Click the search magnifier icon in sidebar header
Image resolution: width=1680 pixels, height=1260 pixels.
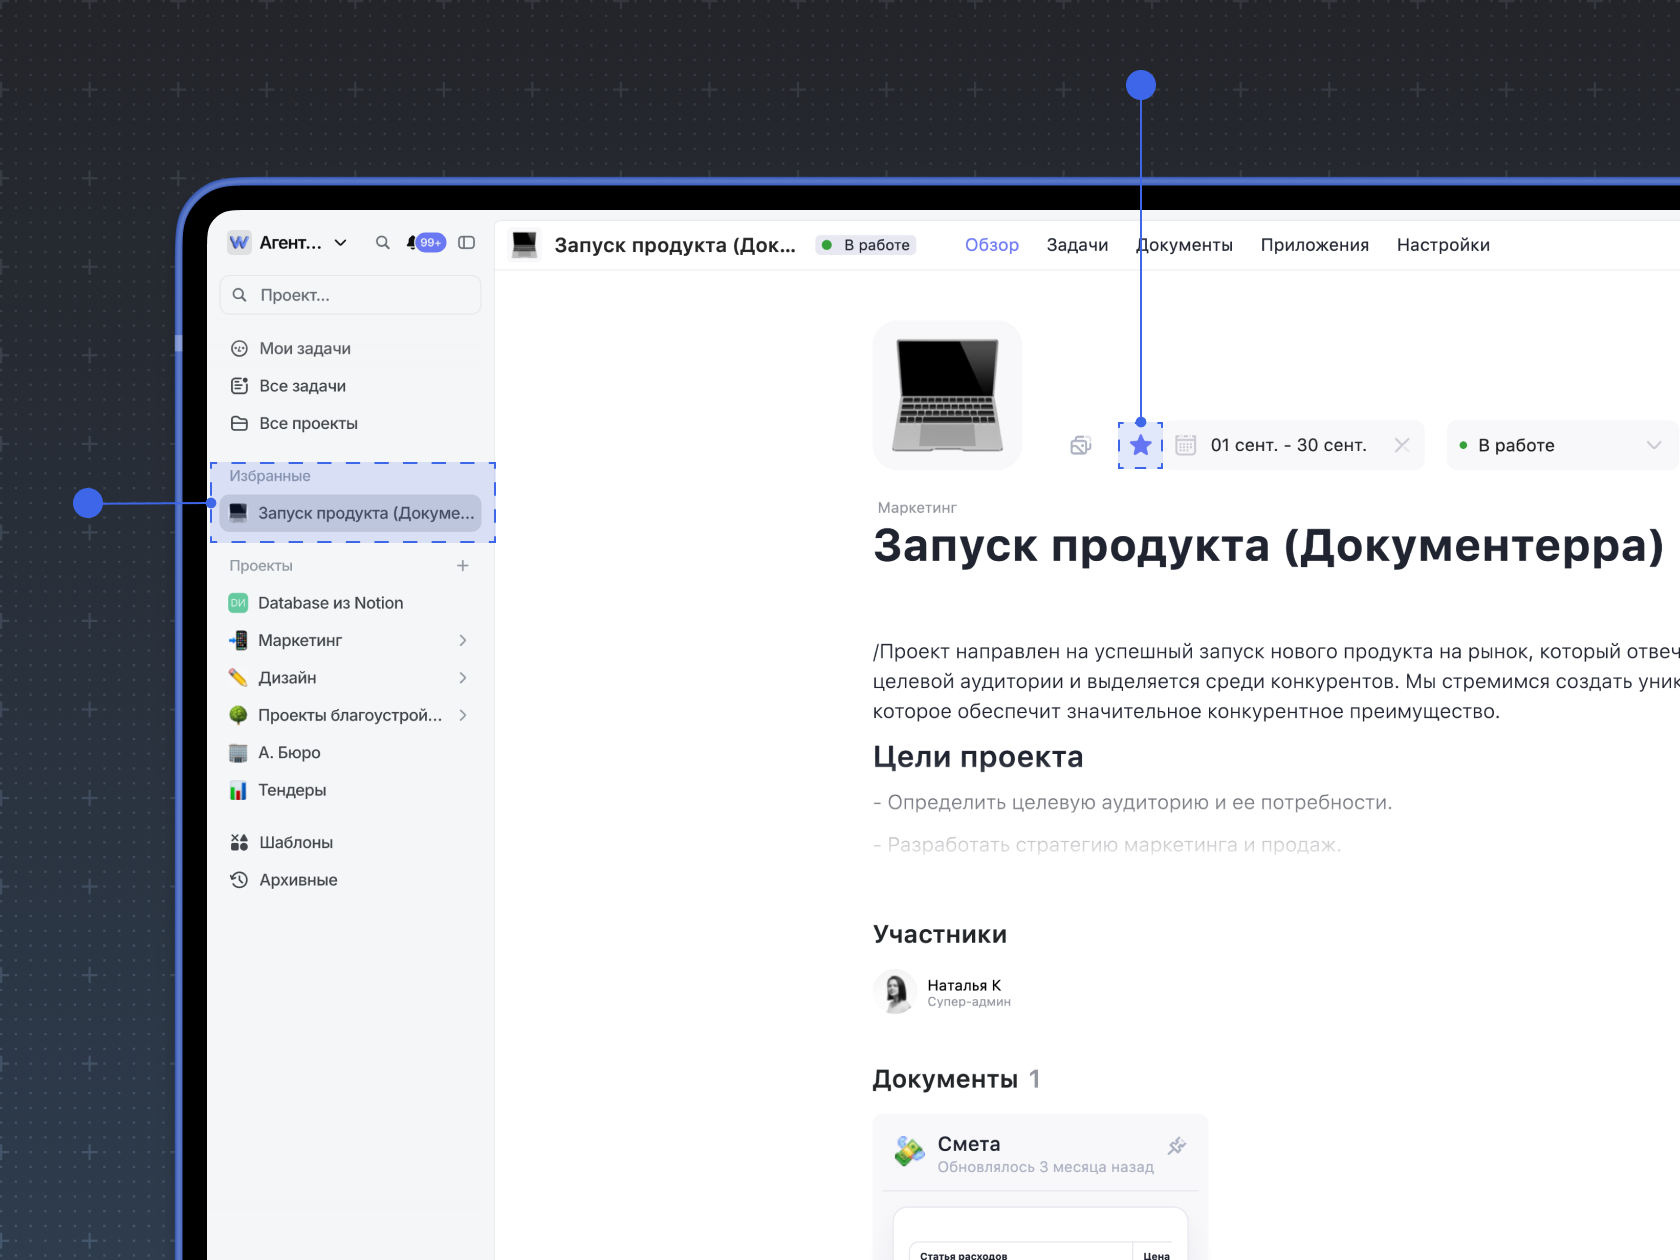(382, 243)
